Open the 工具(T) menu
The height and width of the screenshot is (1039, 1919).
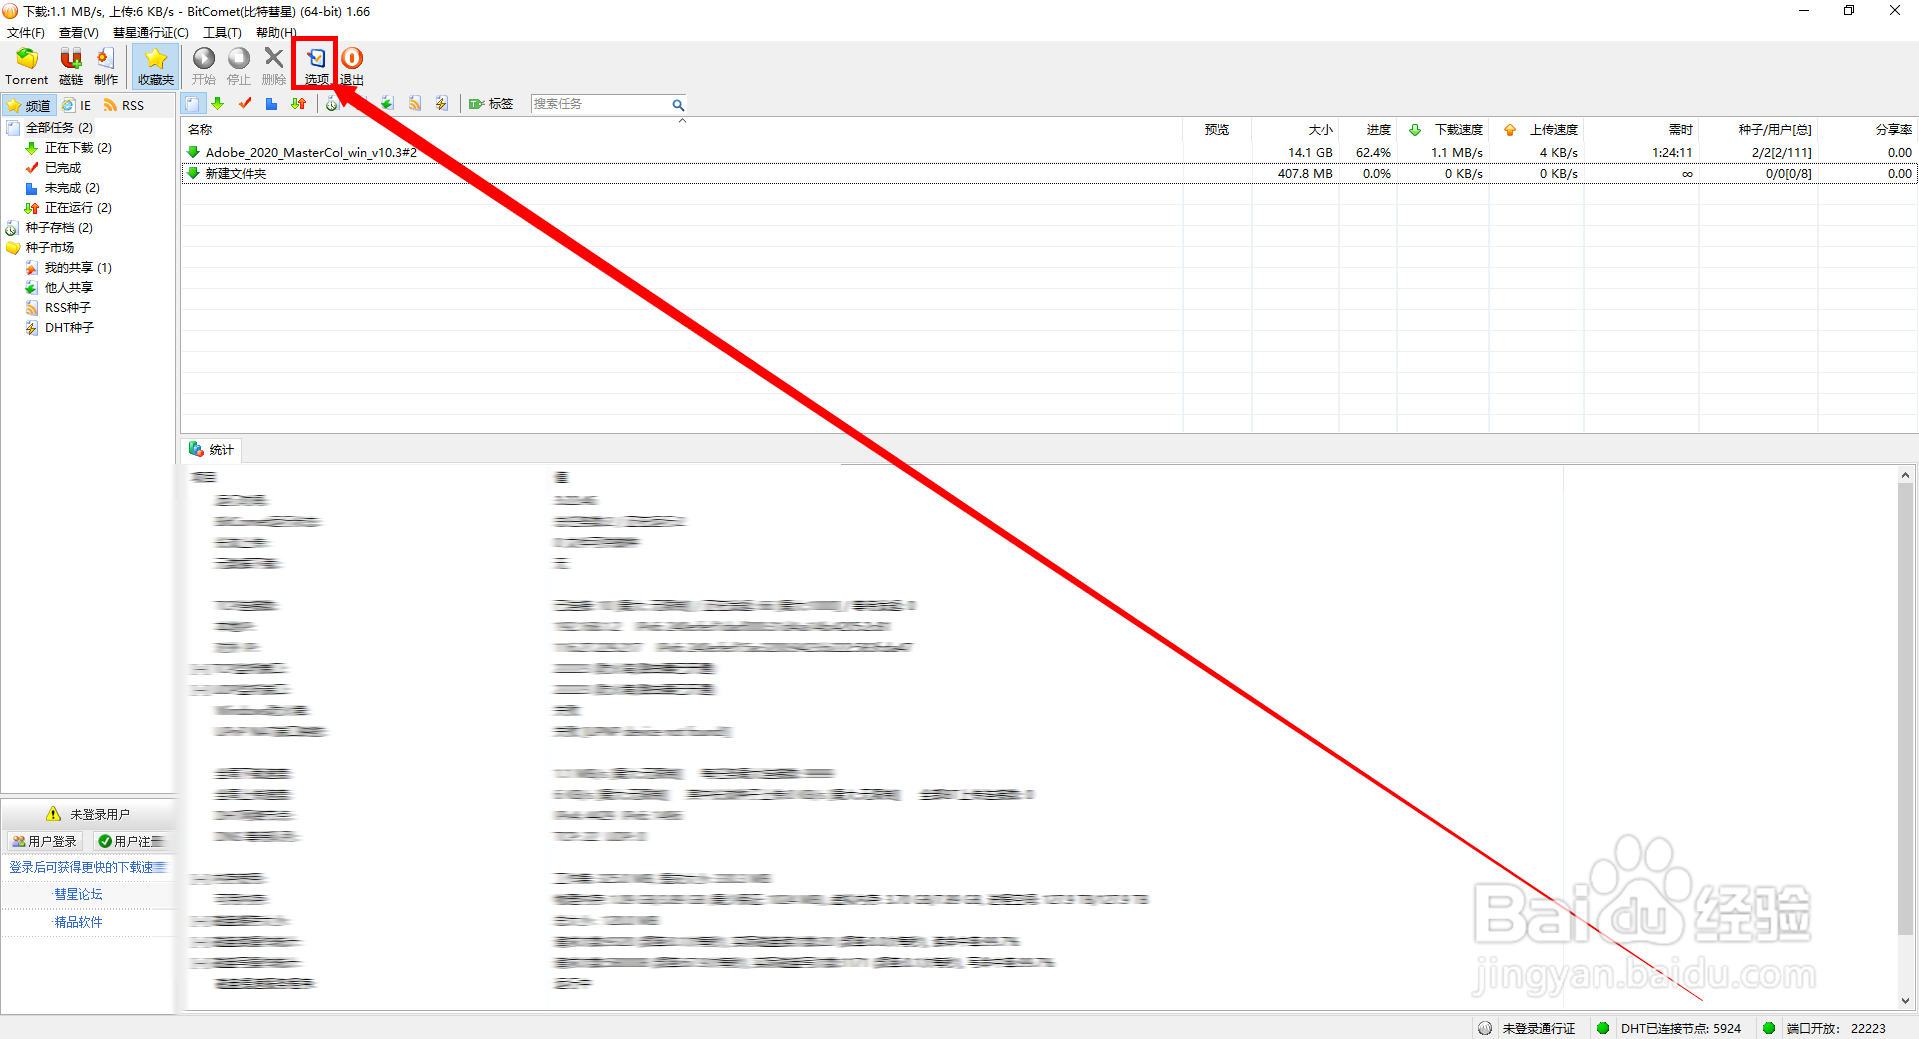click(222, 33)
